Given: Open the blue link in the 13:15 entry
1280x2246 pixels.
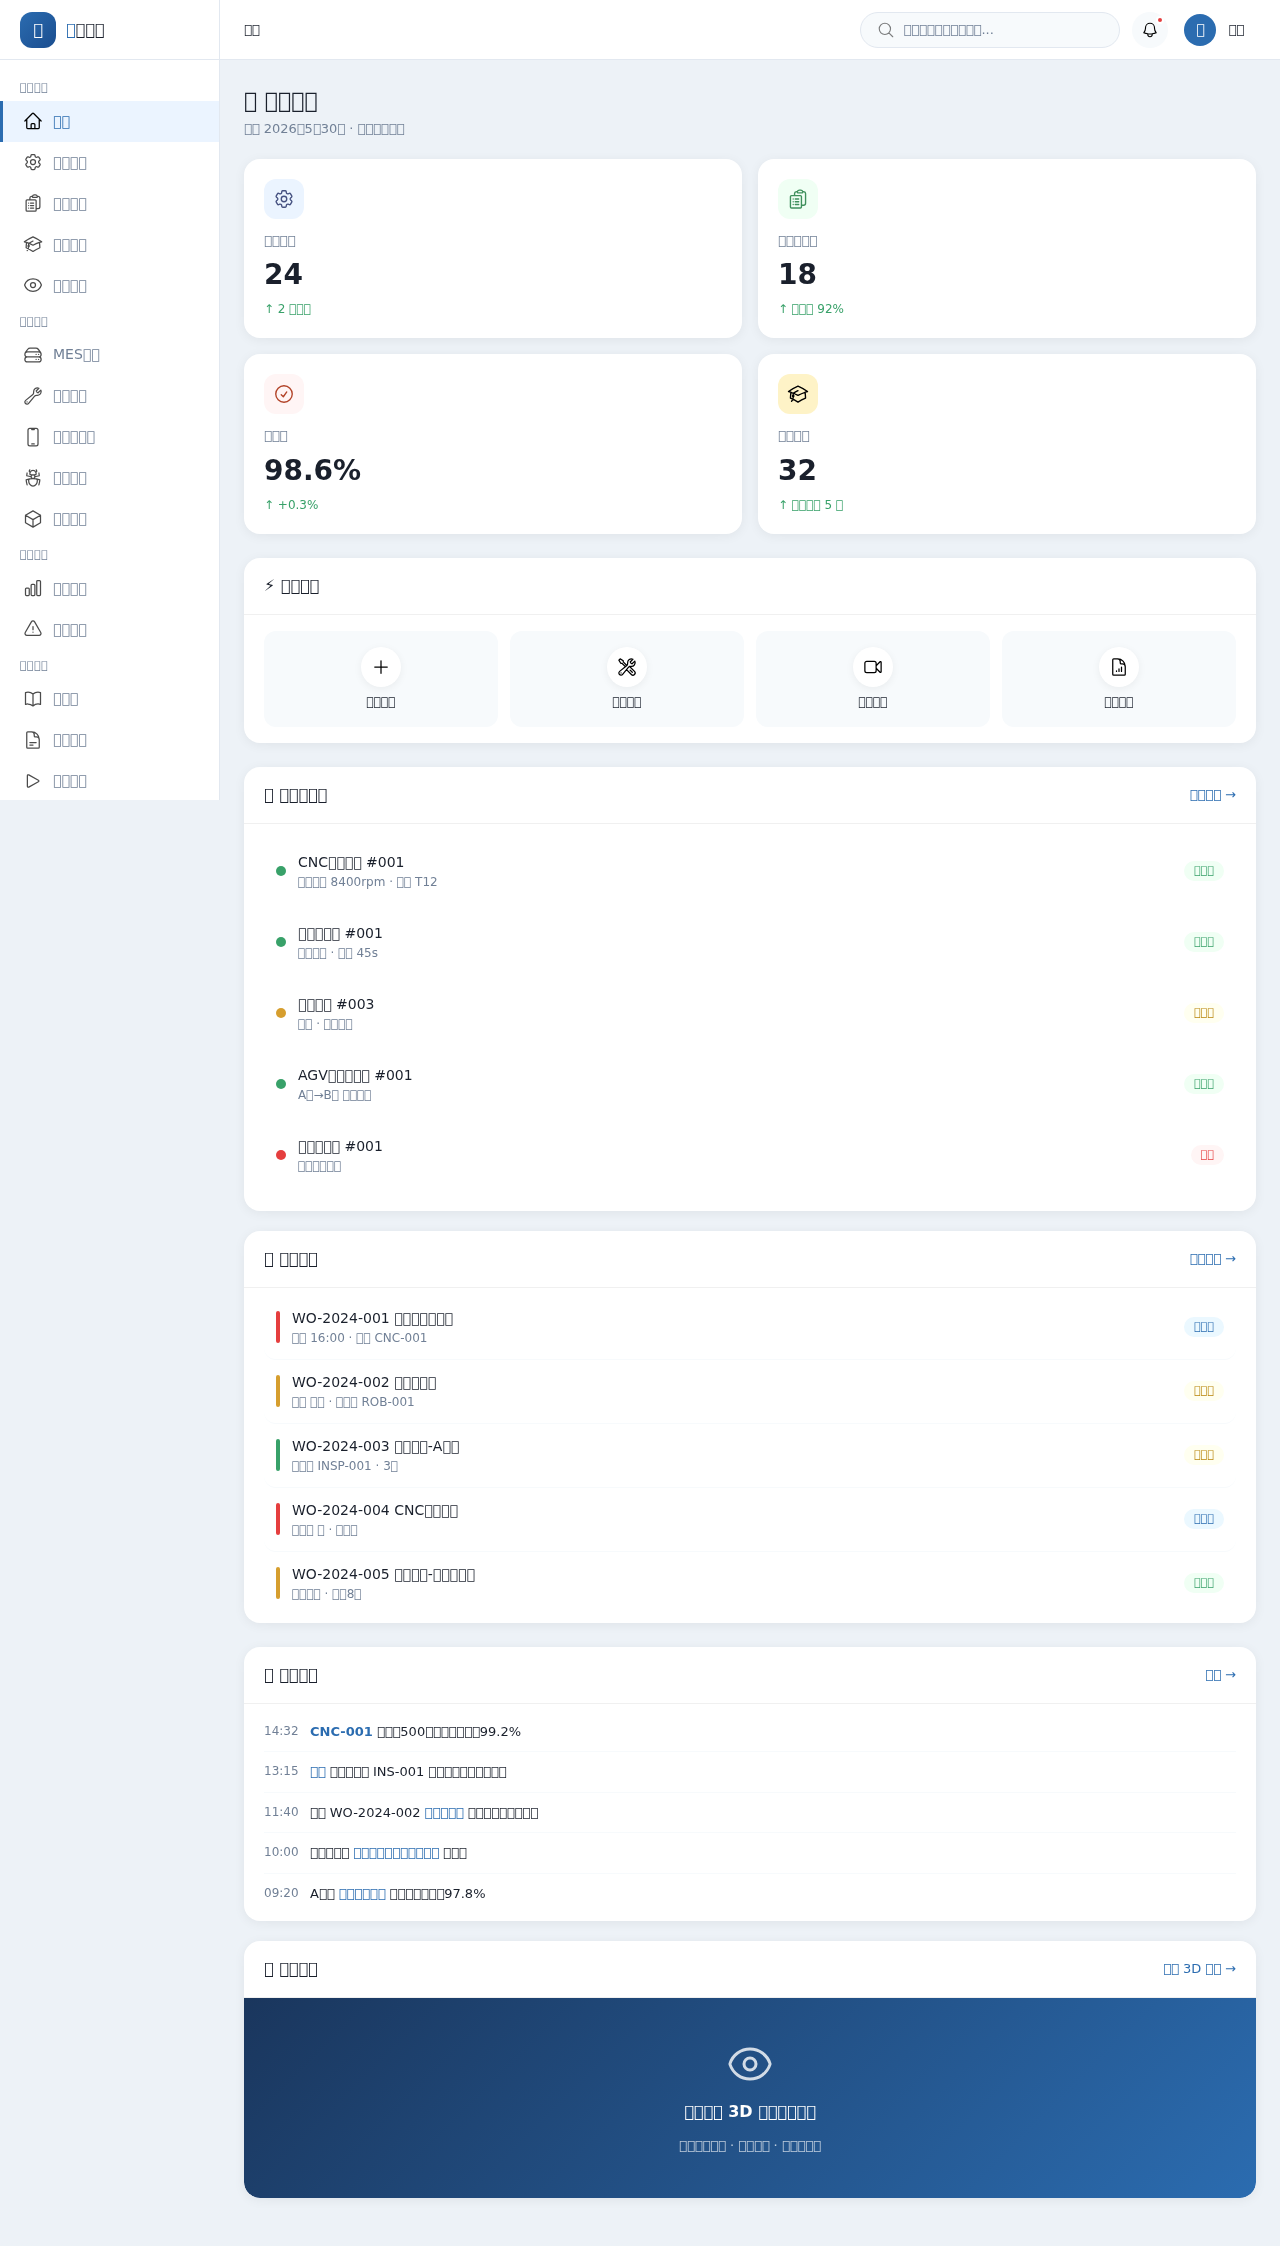Looking at the screenshot, I should click(318, 1772).
